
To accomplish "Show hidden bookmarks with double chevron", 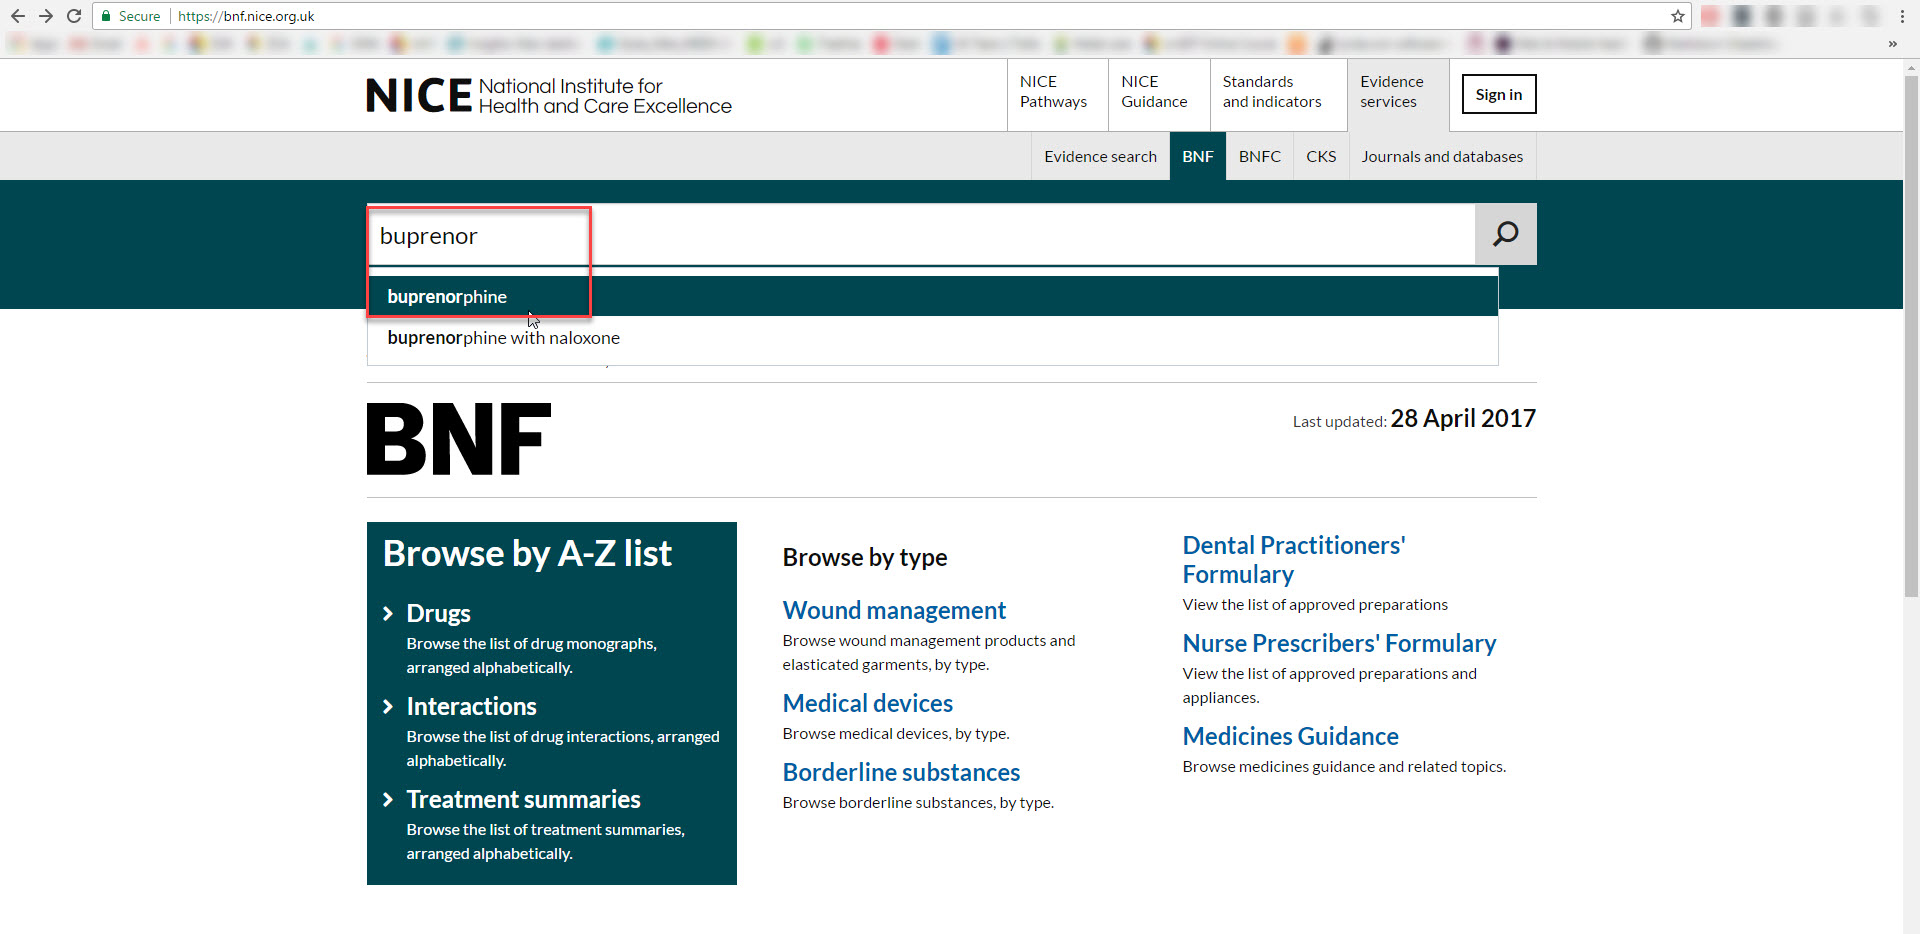I will tap(1892, 44).
